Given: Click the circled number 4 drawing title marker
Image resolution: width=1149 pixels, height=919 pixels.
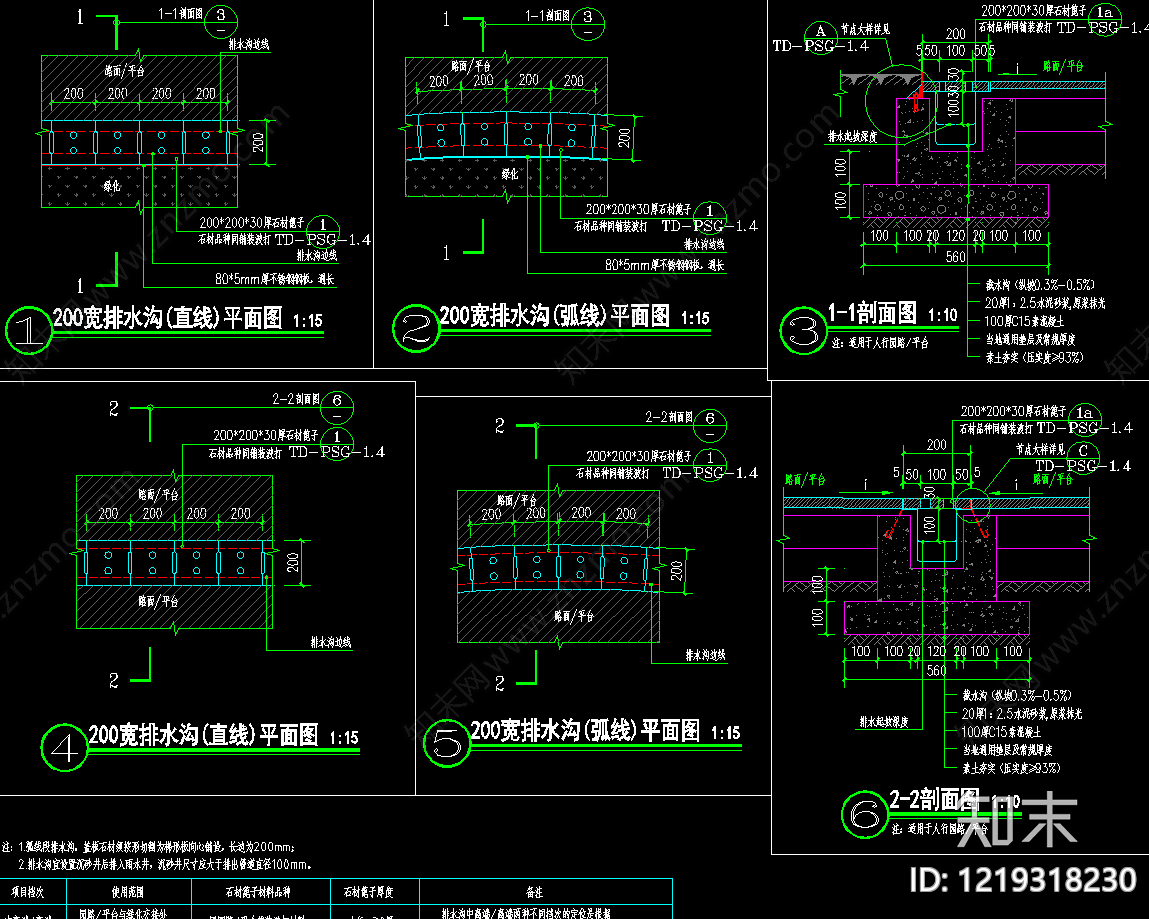Looking at the screenshot, I should (x=64, y=748).
